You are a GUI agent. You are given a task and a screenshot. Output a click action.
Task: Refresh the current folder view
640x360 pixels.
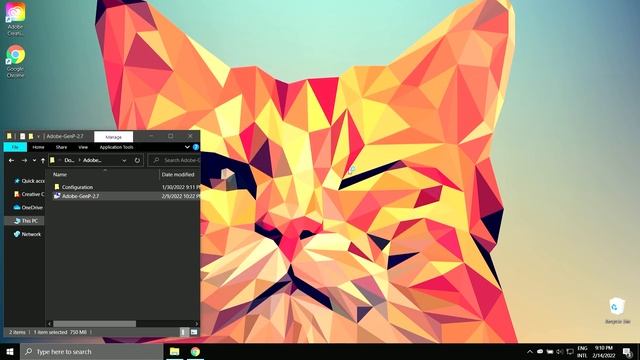(x=137, y=160)
